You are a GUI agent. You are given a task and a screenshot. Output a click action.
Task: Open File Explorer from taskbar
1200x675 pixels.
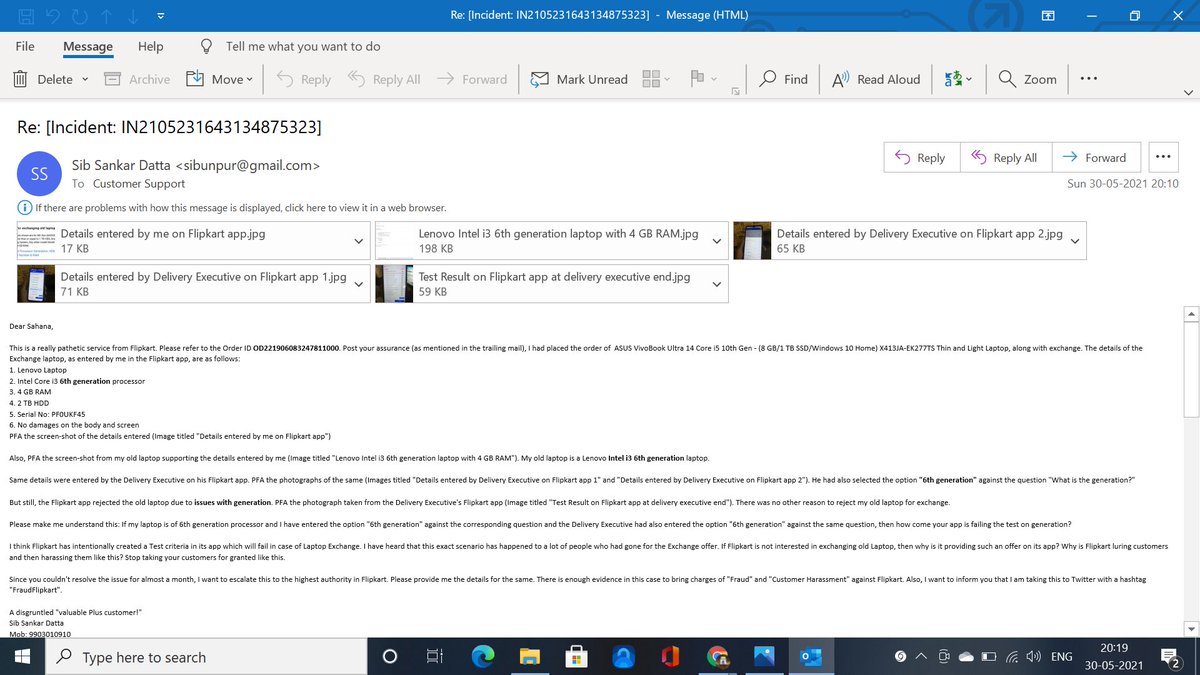point(528,656)
